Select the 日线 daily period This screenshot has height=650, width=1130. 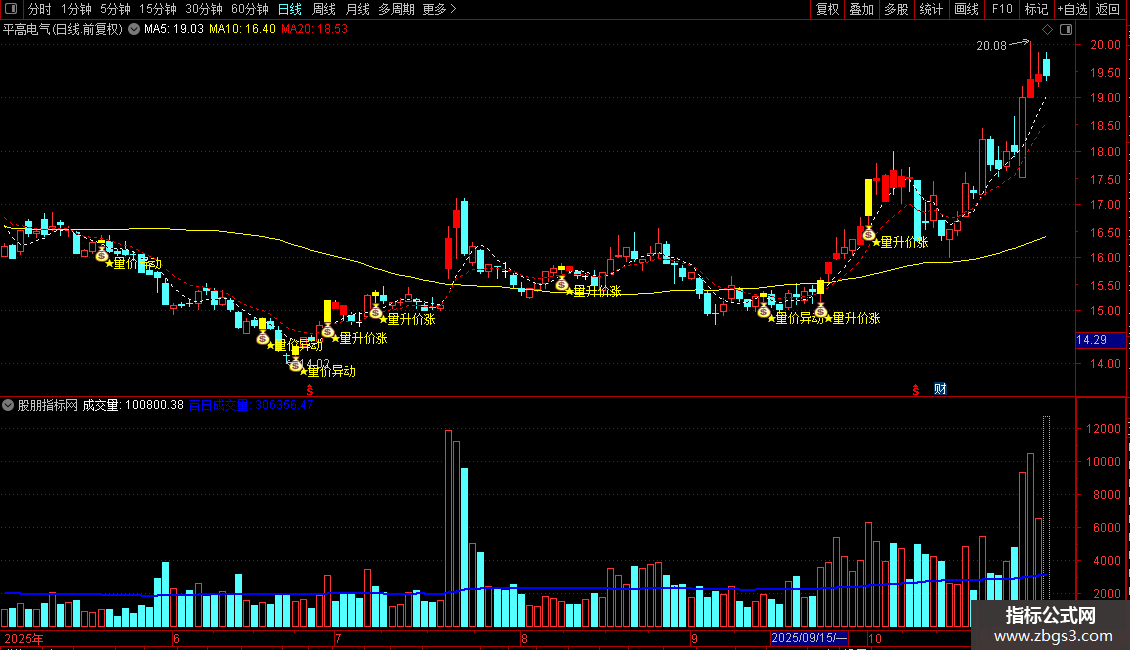[x=290, y=9]
